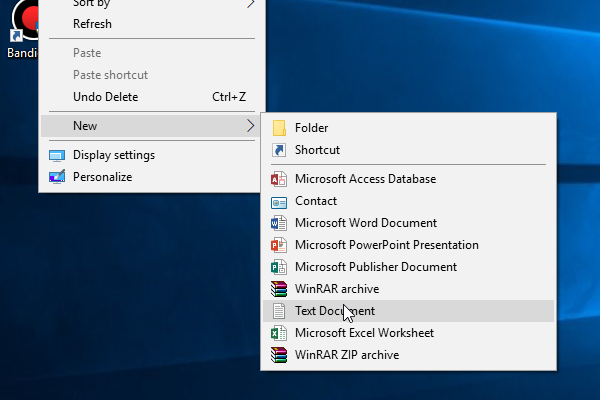Image resolution: width=600 pixels, height=400 pixels.
Task: Expand the New submenu arrow
Action: tap(250, 126)
